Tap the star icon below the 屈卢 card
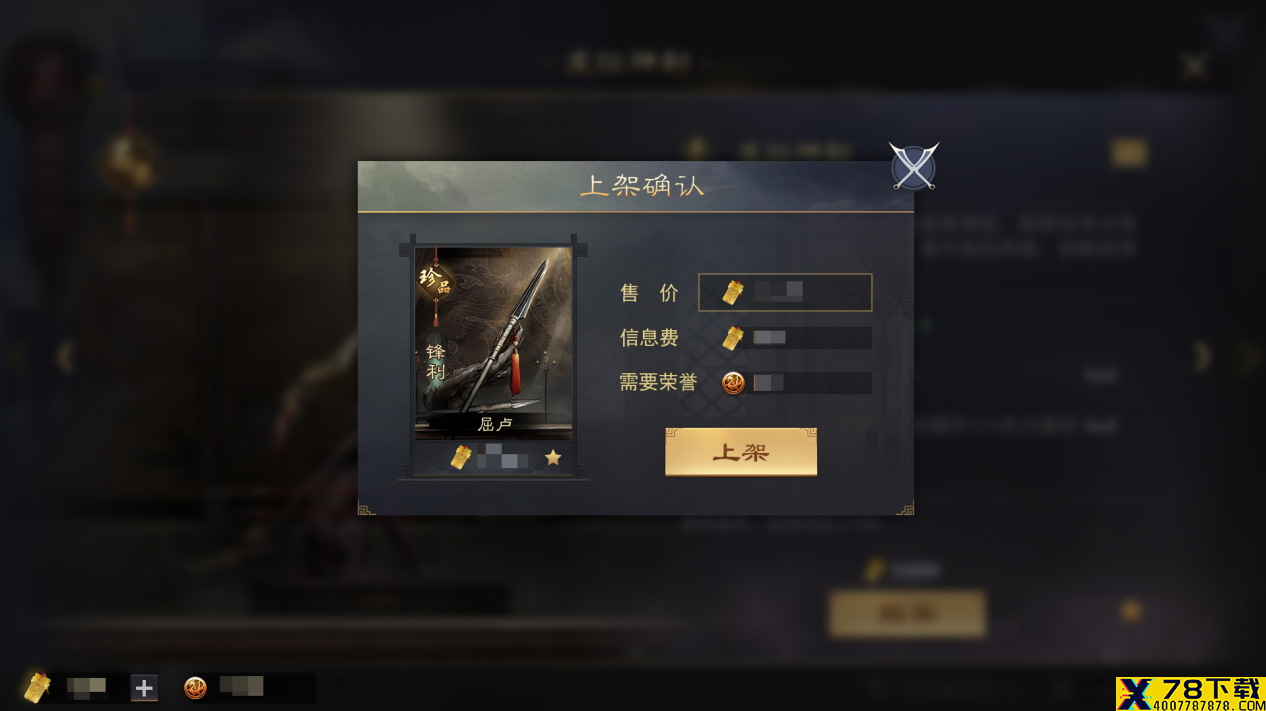This screenshot has height=711, width=1266. click(553, 458)
